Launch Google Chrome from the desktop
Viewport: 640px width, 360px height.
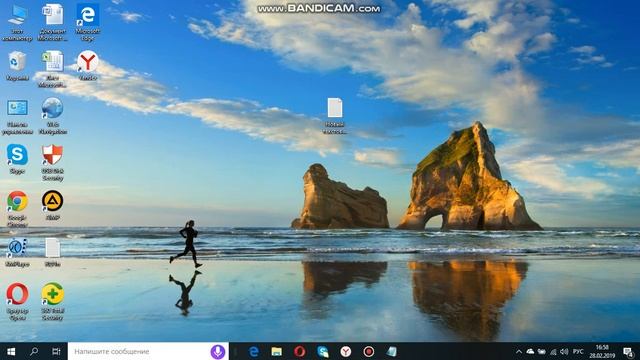[x=17, y=209]
